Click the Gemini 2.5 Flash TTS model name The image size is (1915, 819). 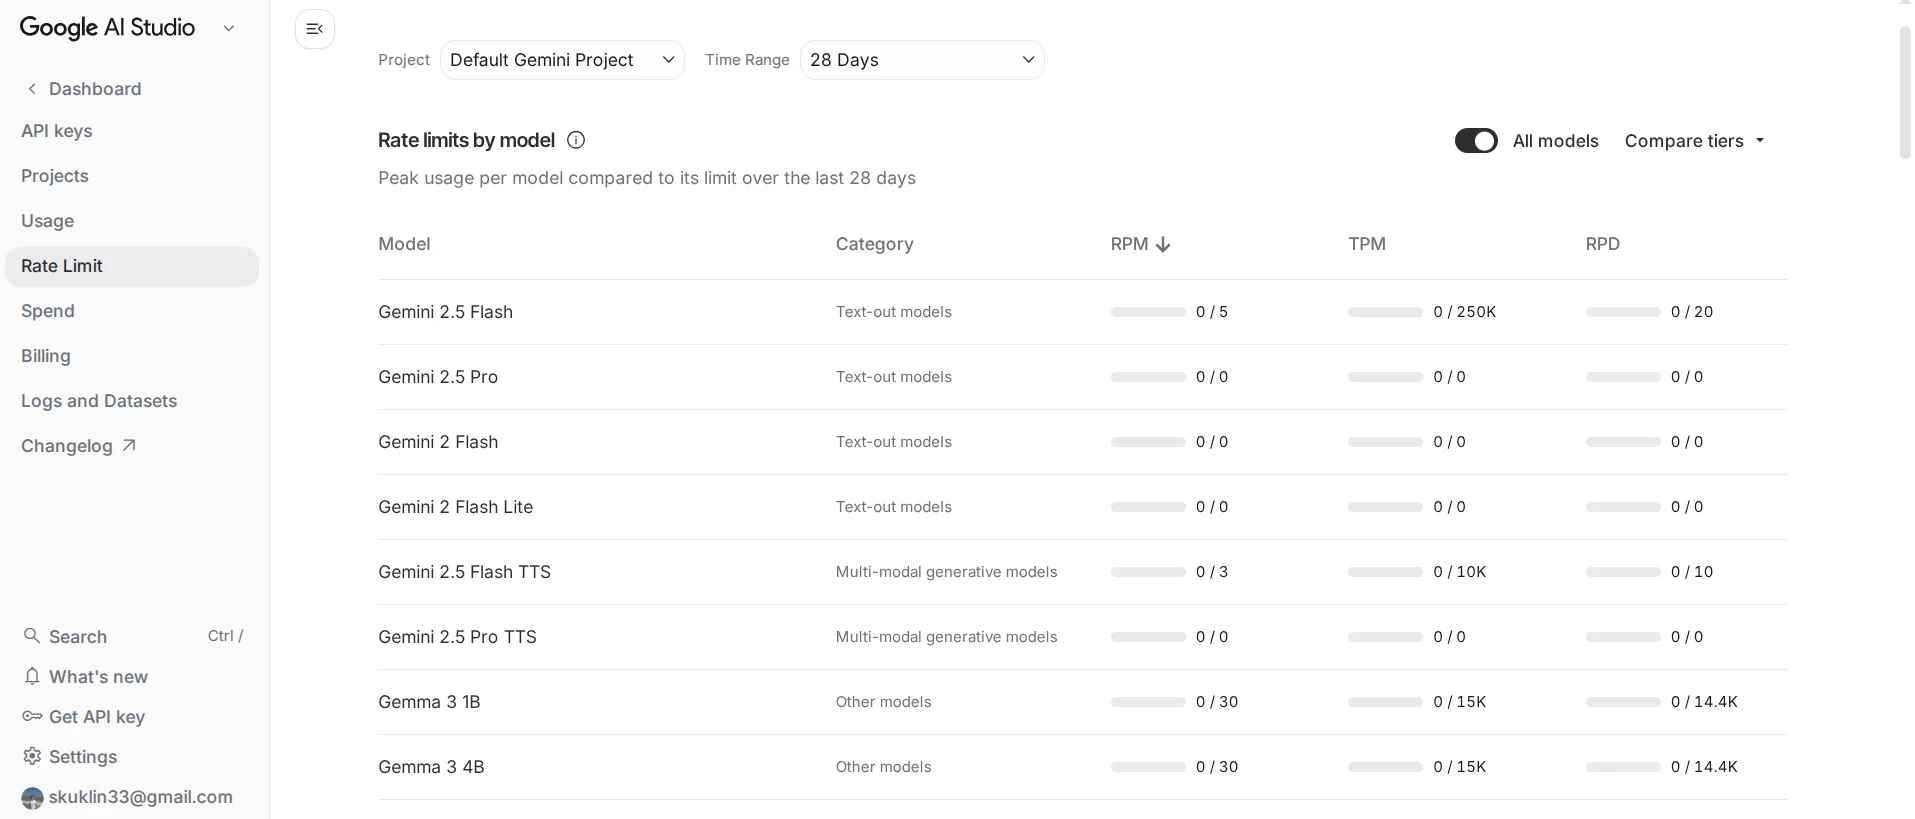pyautogui.click(x=464, y=572)
